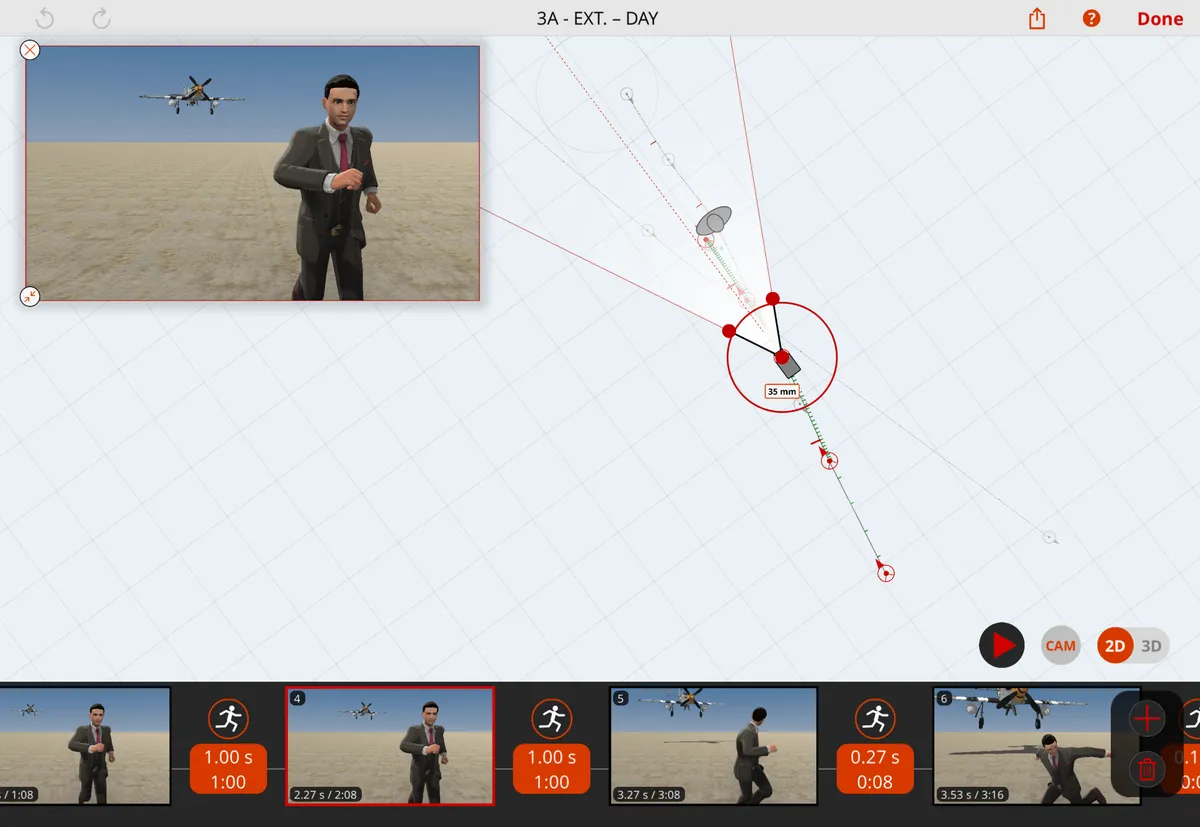Open the 1.00 s duration after keyframe 4
Viewport: 1200px width, 827px height.
(551, 769)
